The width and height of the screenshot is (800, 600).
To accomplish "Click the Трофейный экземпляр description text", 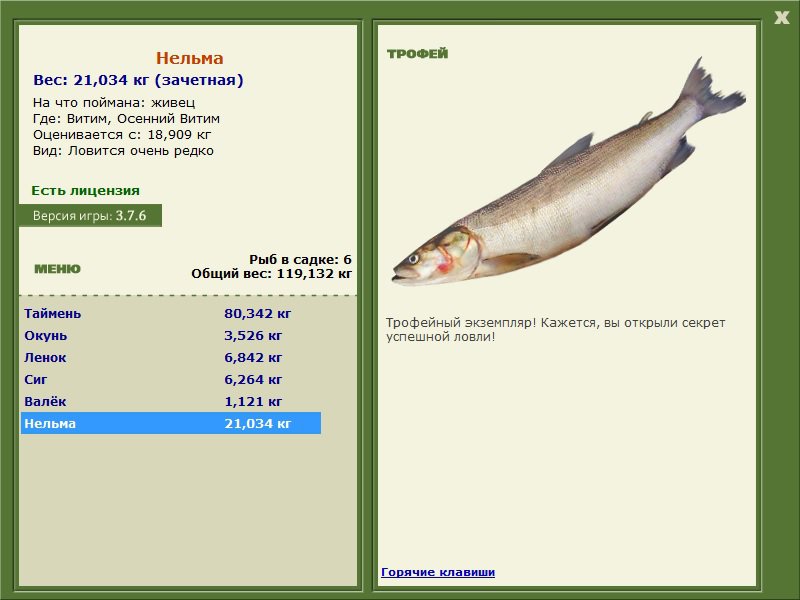I will point(555,330).
